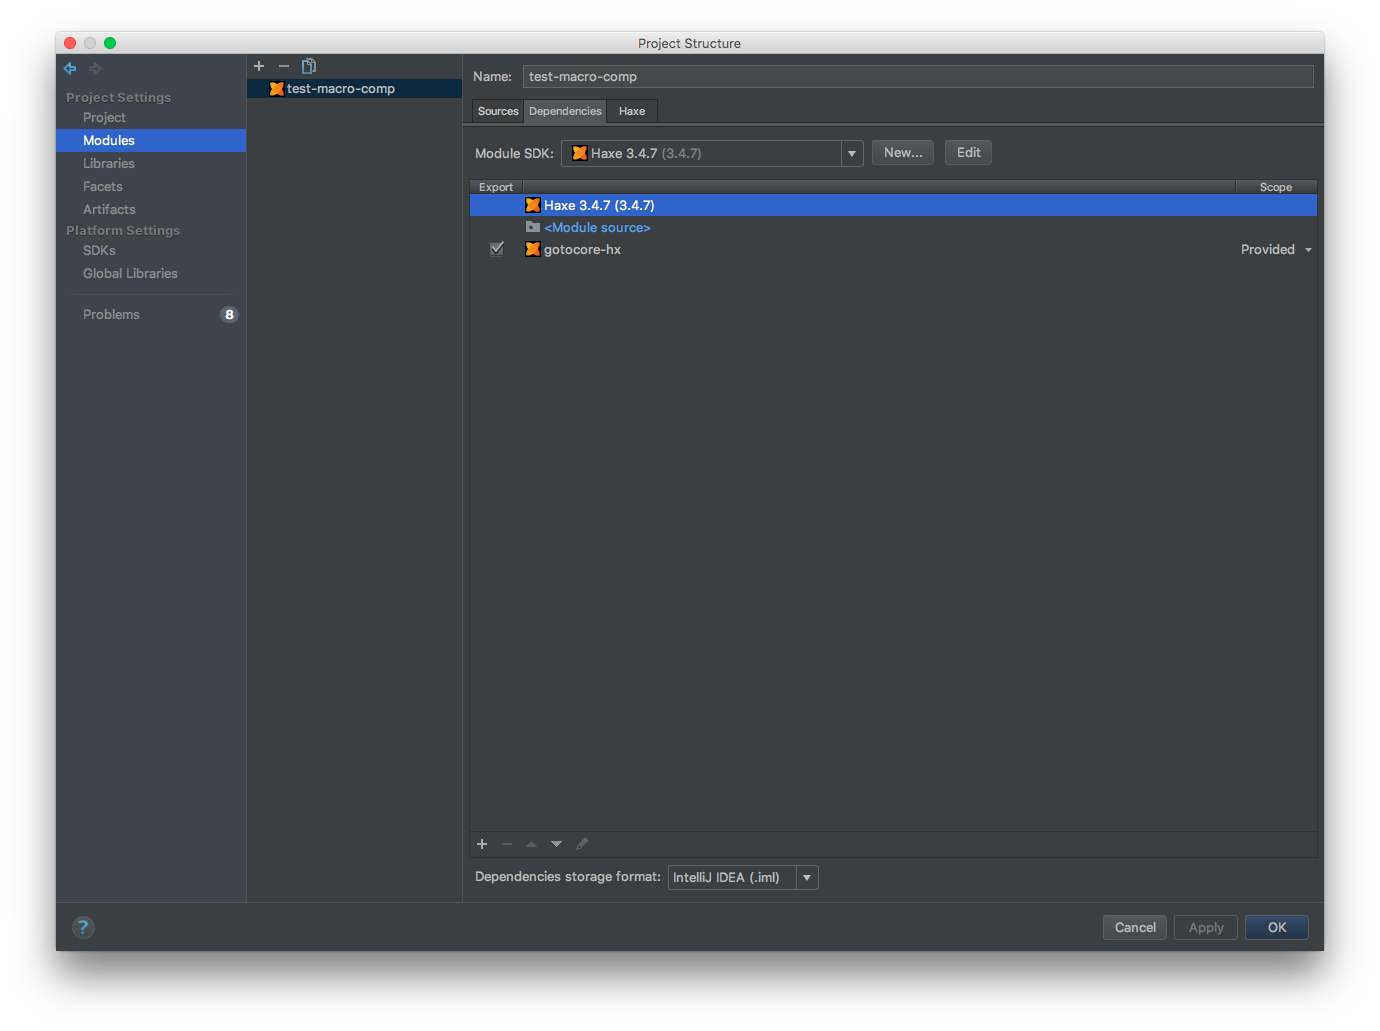1380x1031 pixels.
Task: Click the copy module icon
Action: click(x=308, y=66)
